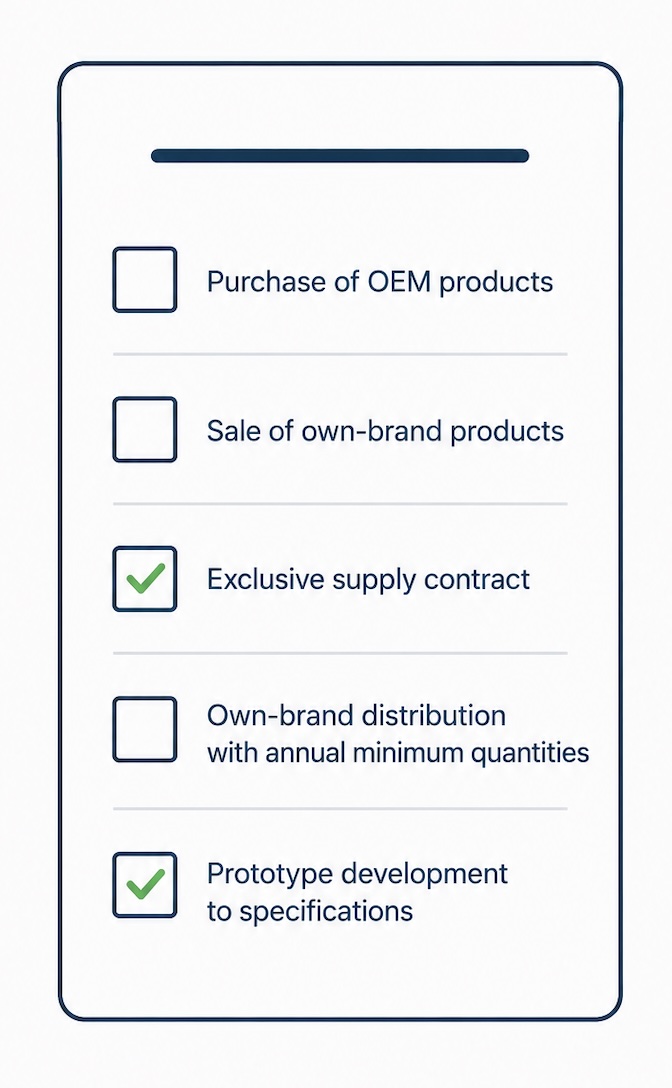This screenshot has width=672, height=1088.
Task: Click the 'Exclusive supply contract' label
Action: [368, 580]
